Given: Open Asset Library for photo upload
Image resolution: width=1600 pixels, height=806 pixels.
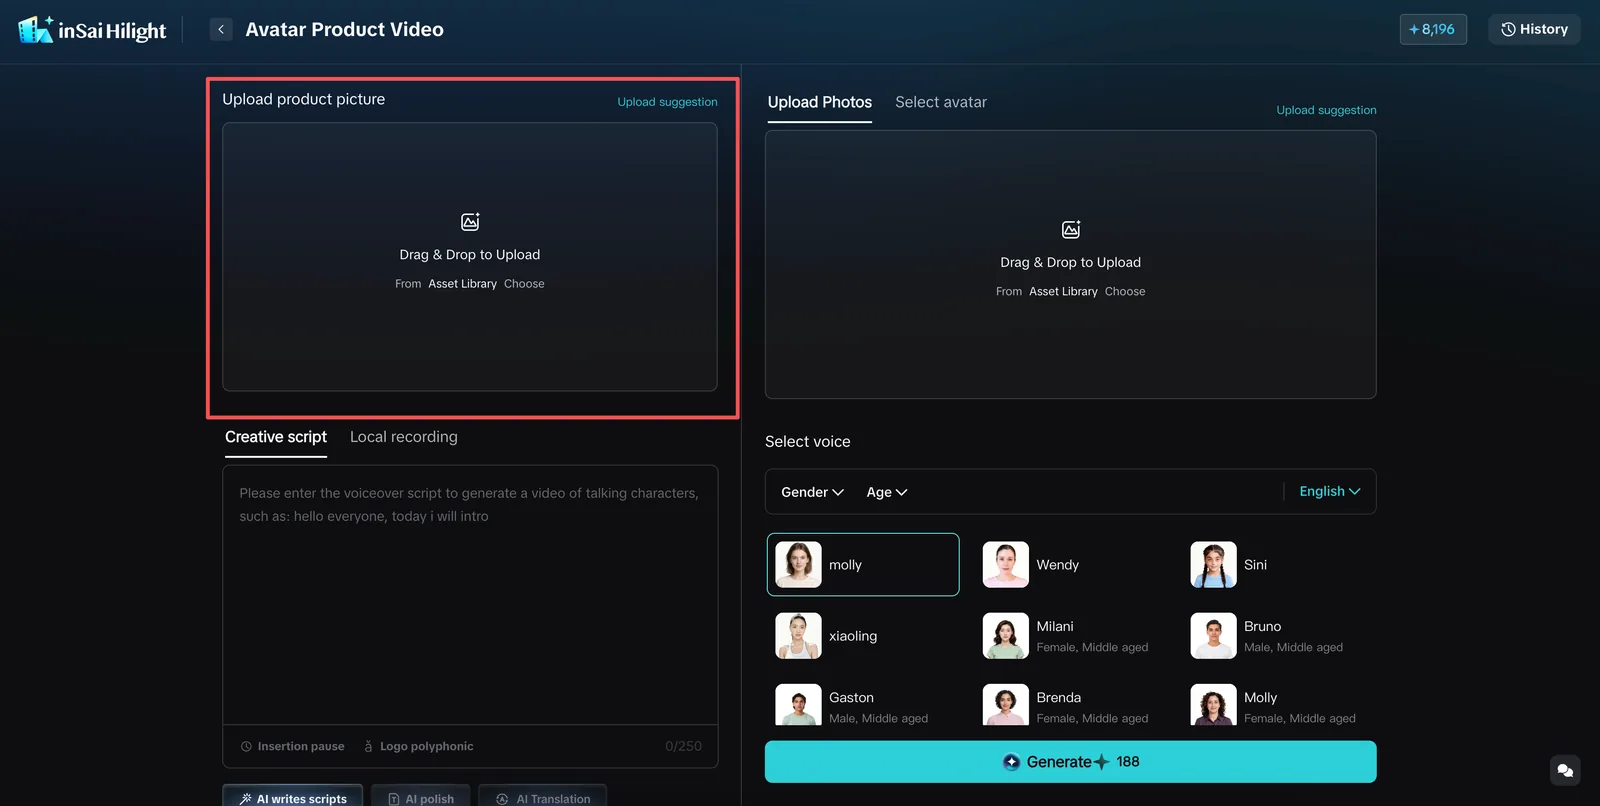Looking at the screenshot, I should point(1063,292).
